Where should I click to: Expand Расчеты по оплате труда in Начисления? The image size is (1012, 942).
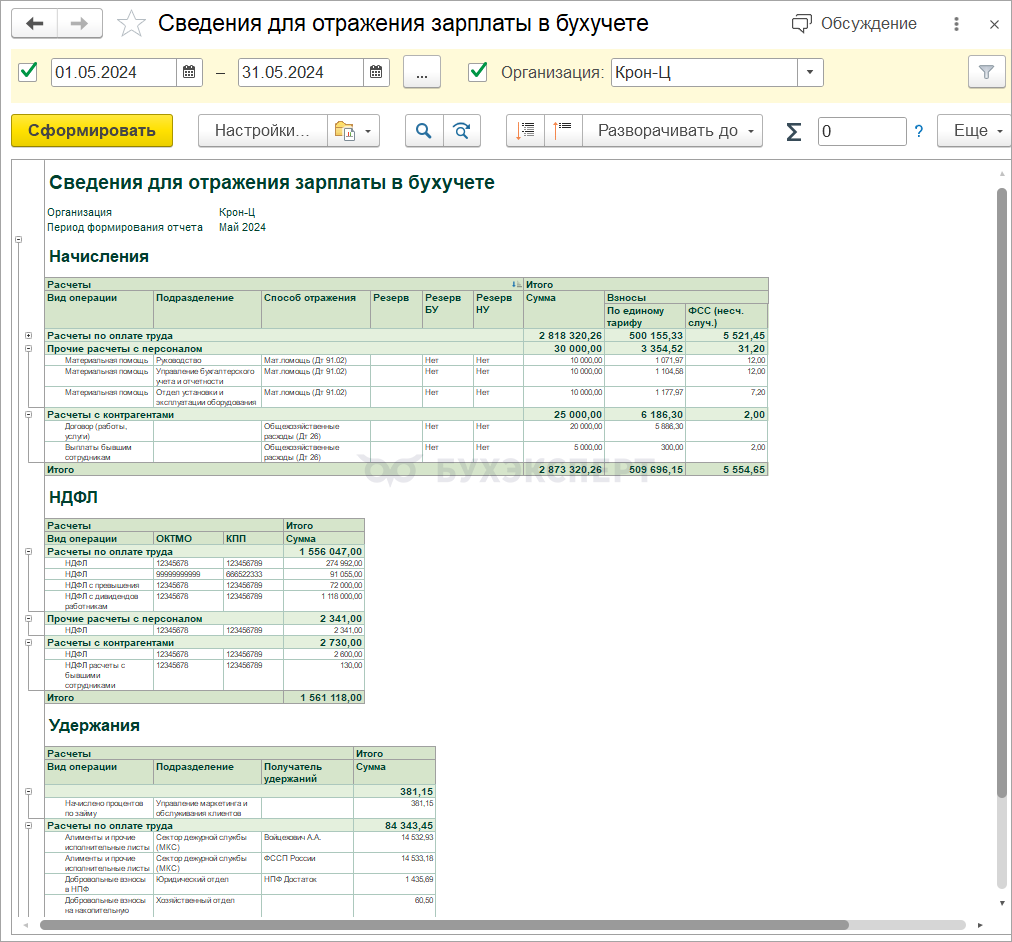[x=28, y=335]
